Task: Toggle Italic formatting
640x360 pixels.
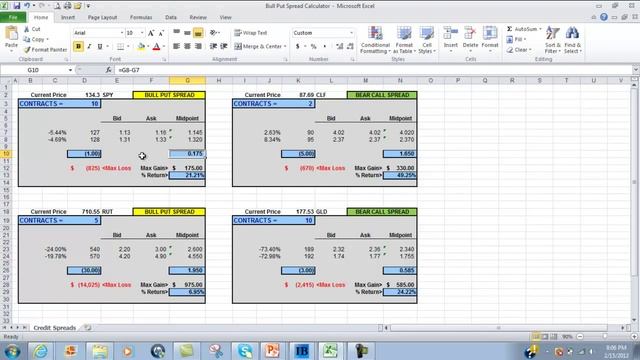Action: pyautogui.click(x=89, y=47)
